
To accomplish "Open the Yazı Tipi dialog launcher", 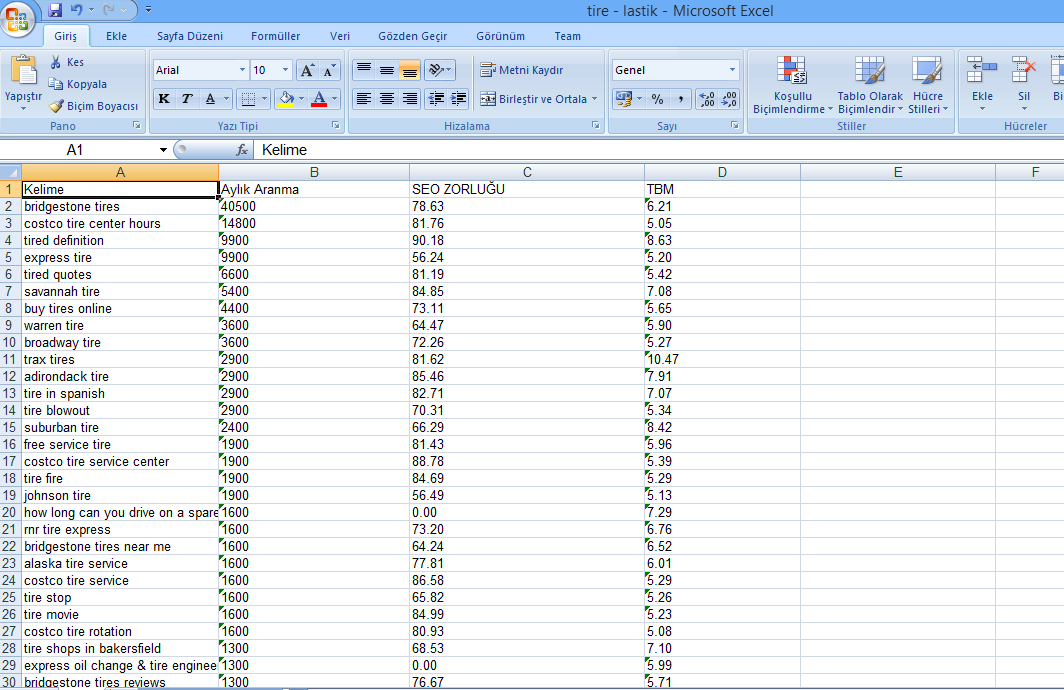I will (336, 126).
